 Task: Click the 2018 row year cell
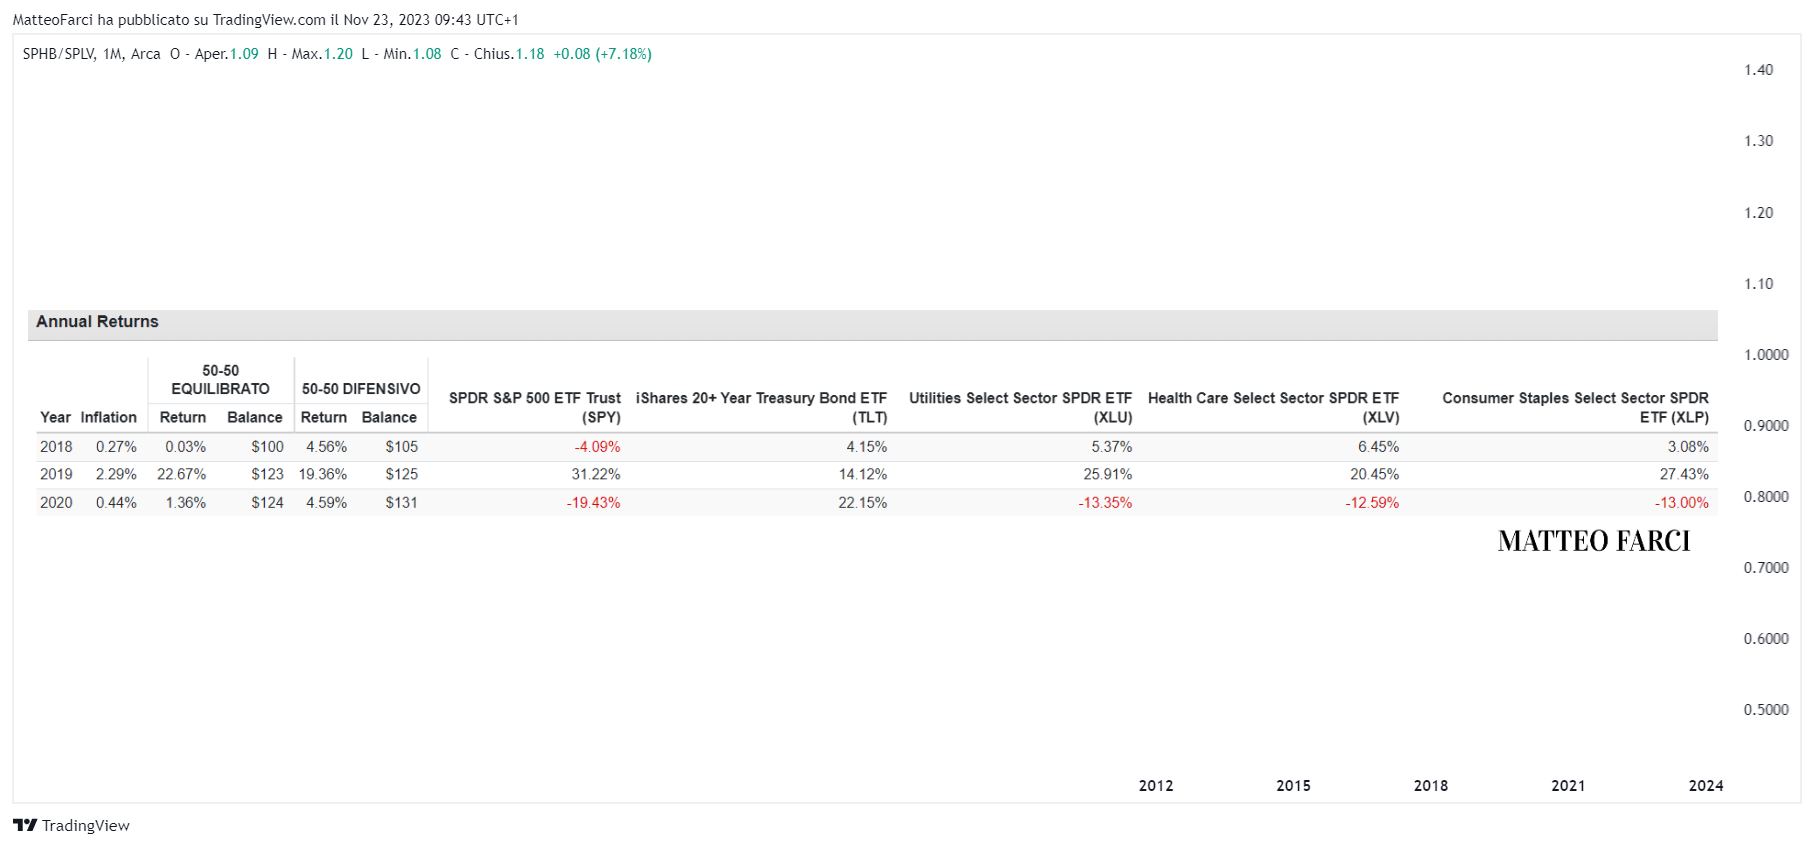pyautogui.click(x=56, y=447)
